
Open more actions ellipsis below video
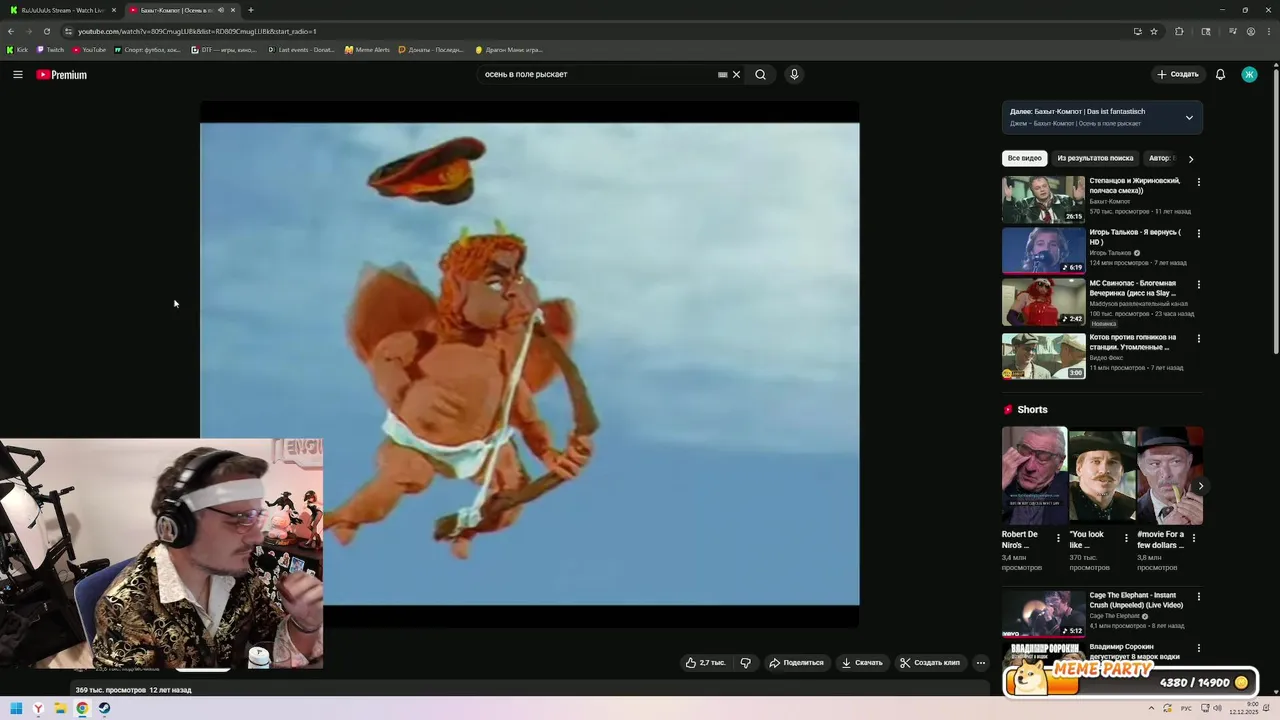pyautogui.click(x=981, y=662)
